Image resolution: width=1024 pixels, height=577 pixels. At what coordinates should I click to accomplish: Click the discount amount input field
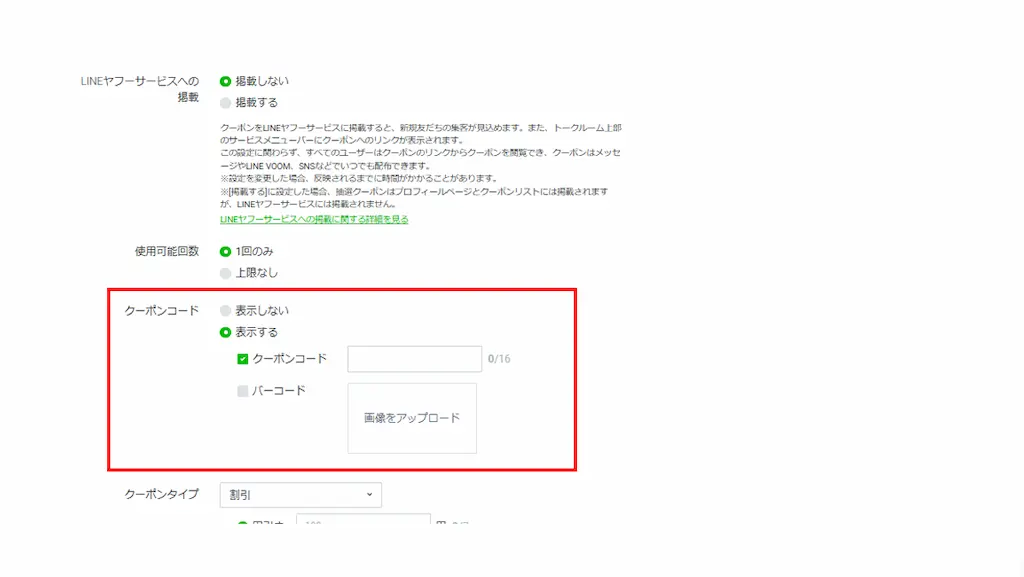click(x=363, y=522)
